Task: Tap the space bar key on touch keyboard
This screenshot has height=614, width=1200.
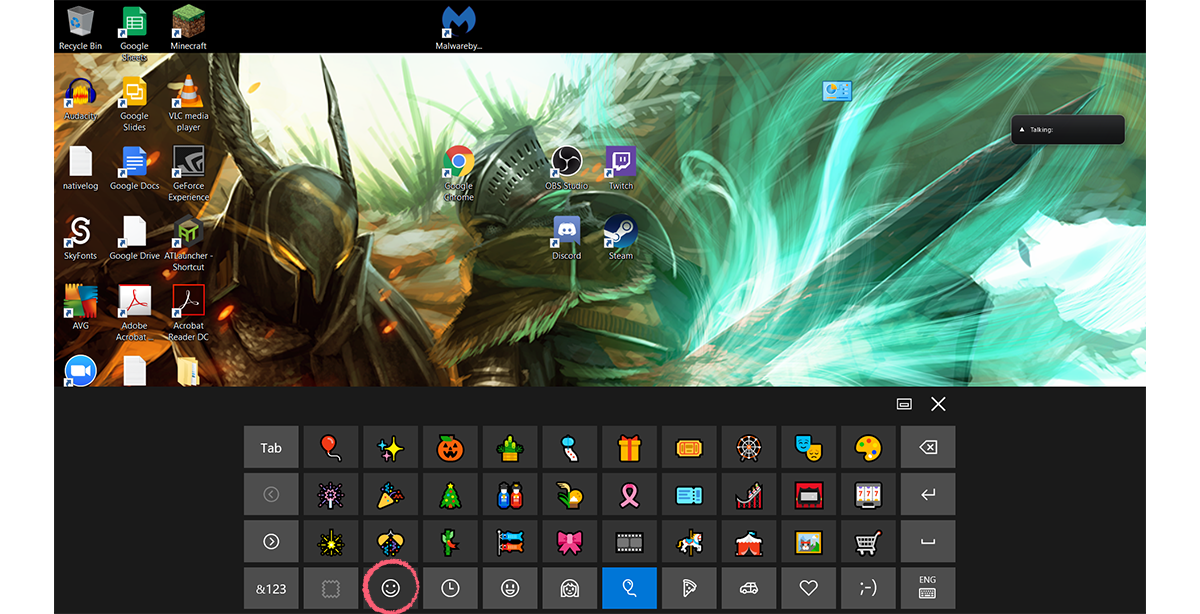Action: pyautogui.click(x=928, y=541)
